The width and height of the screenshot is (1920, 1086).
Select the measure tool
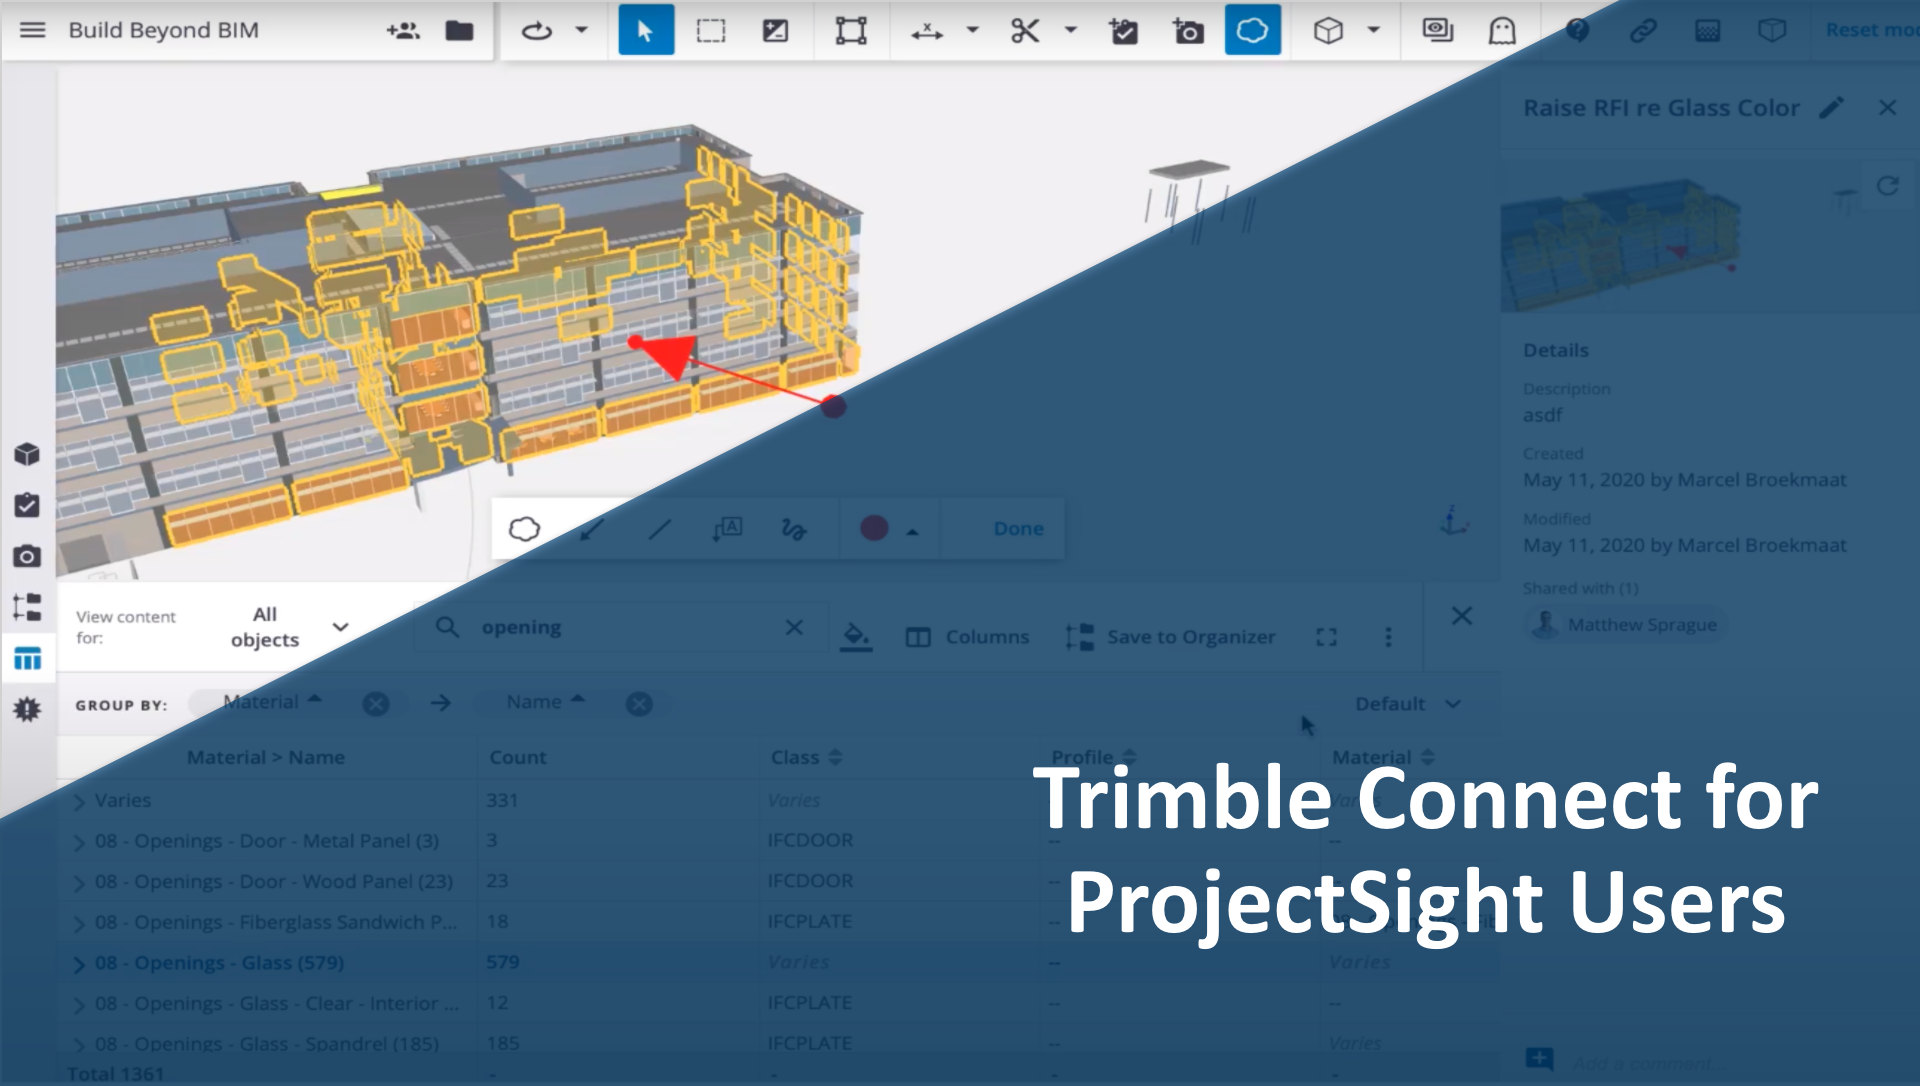927,30
